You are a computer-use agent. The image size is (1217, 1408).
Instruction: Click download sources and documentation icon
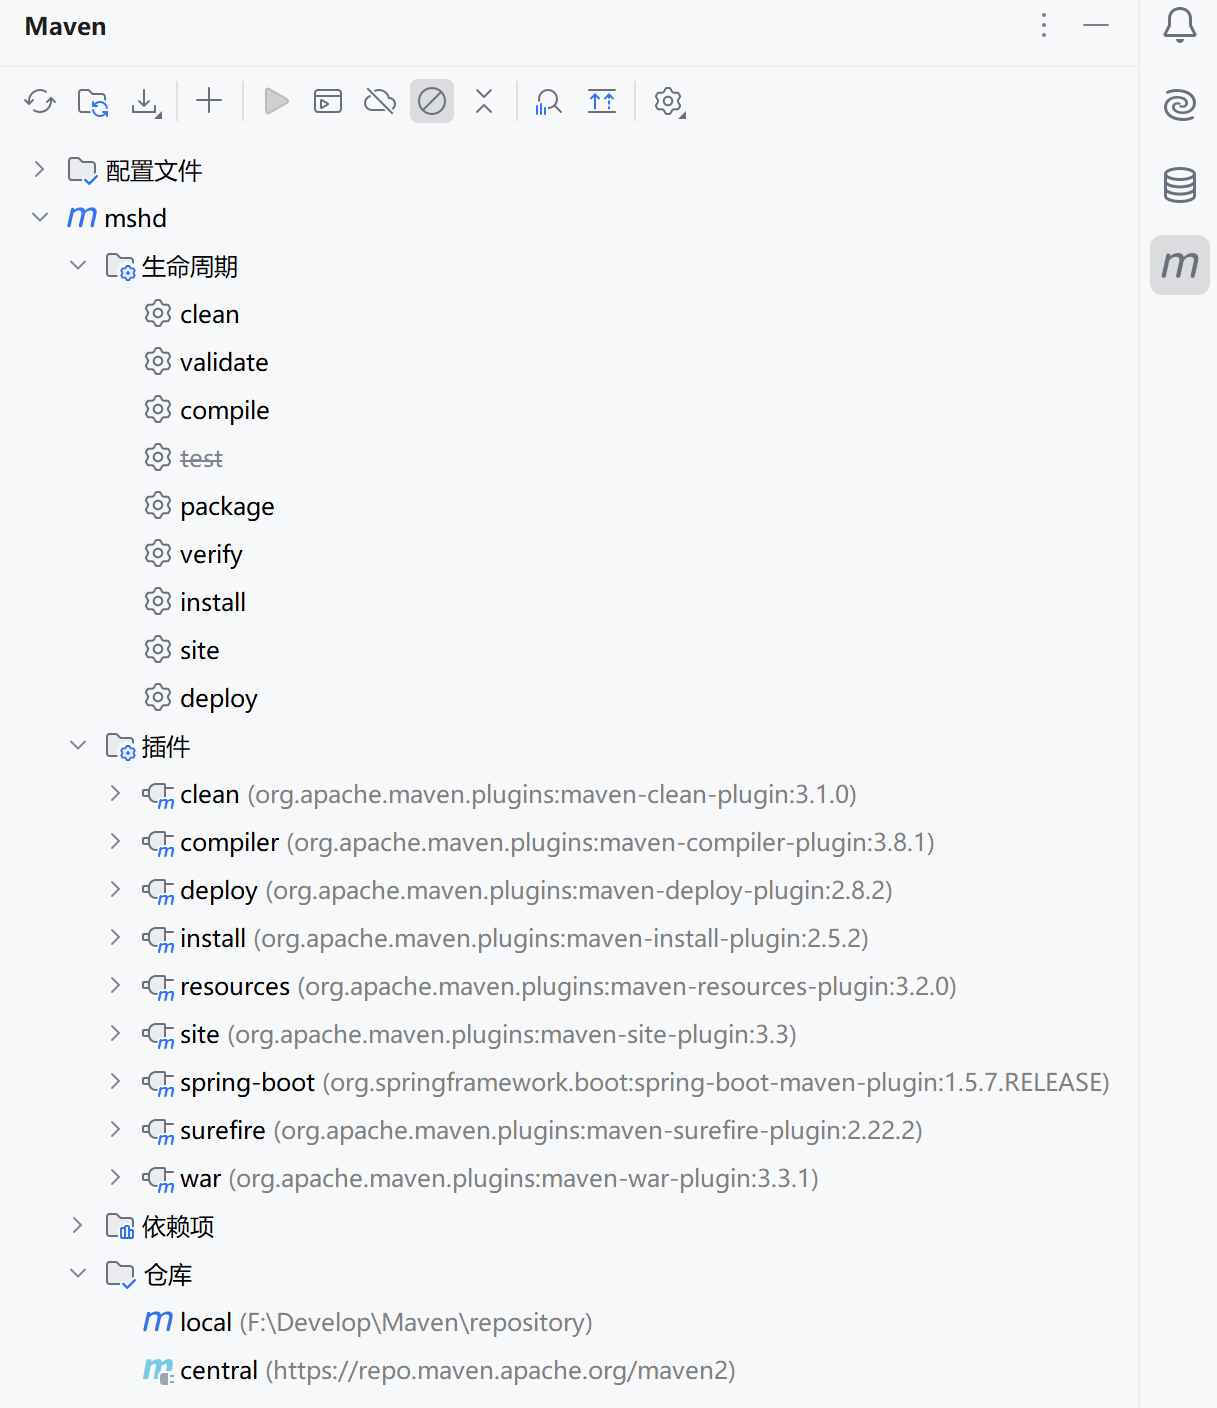click(x=146, y=101)
